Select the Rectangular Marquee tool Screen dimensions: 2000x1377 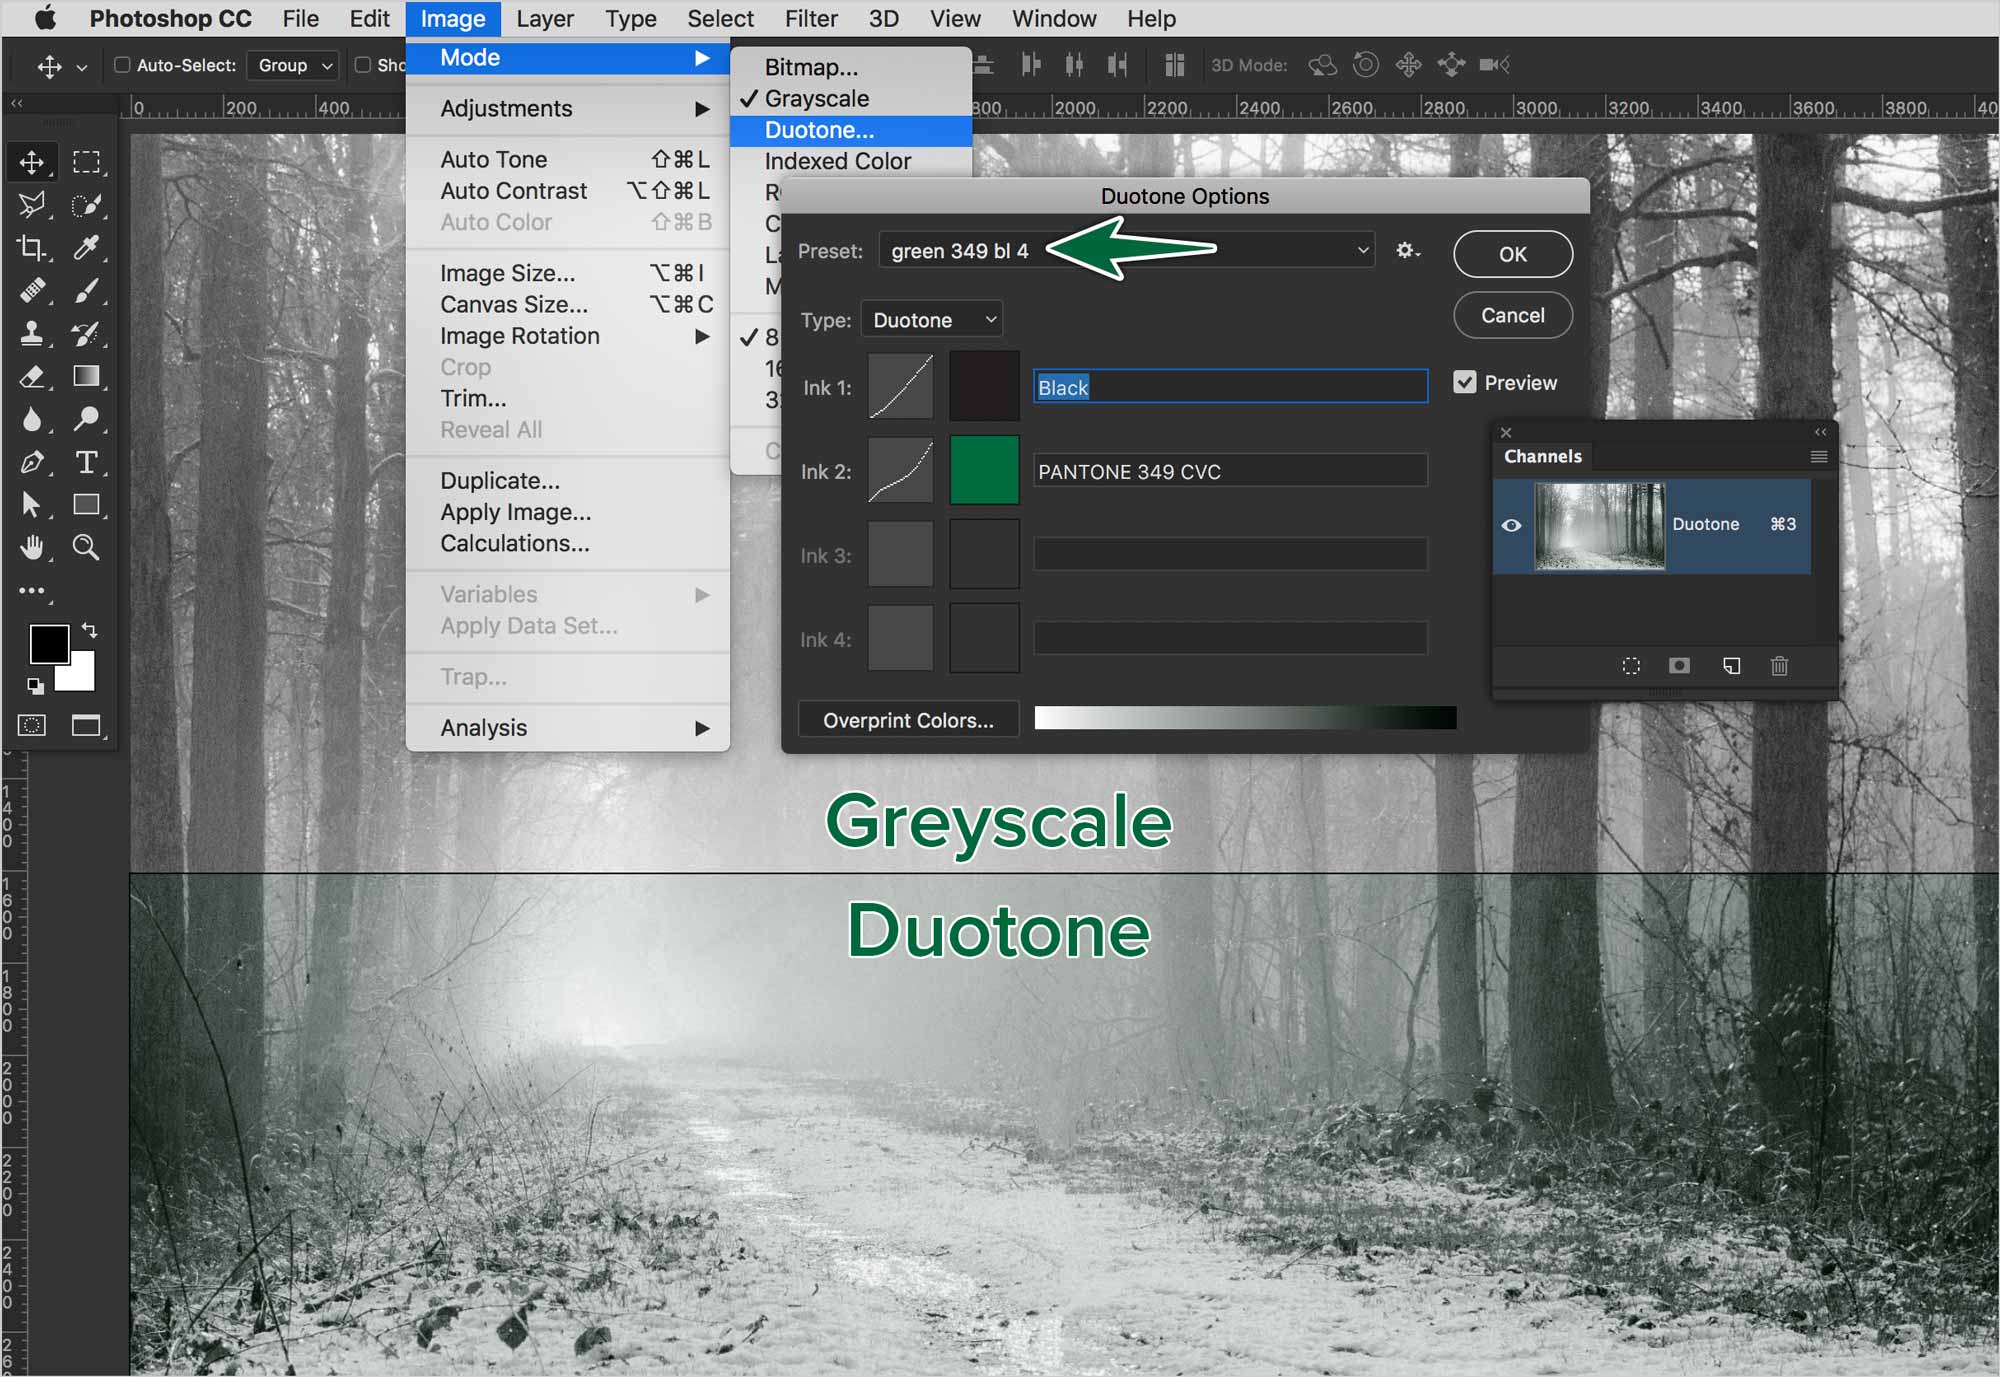[x=86, y=162]
